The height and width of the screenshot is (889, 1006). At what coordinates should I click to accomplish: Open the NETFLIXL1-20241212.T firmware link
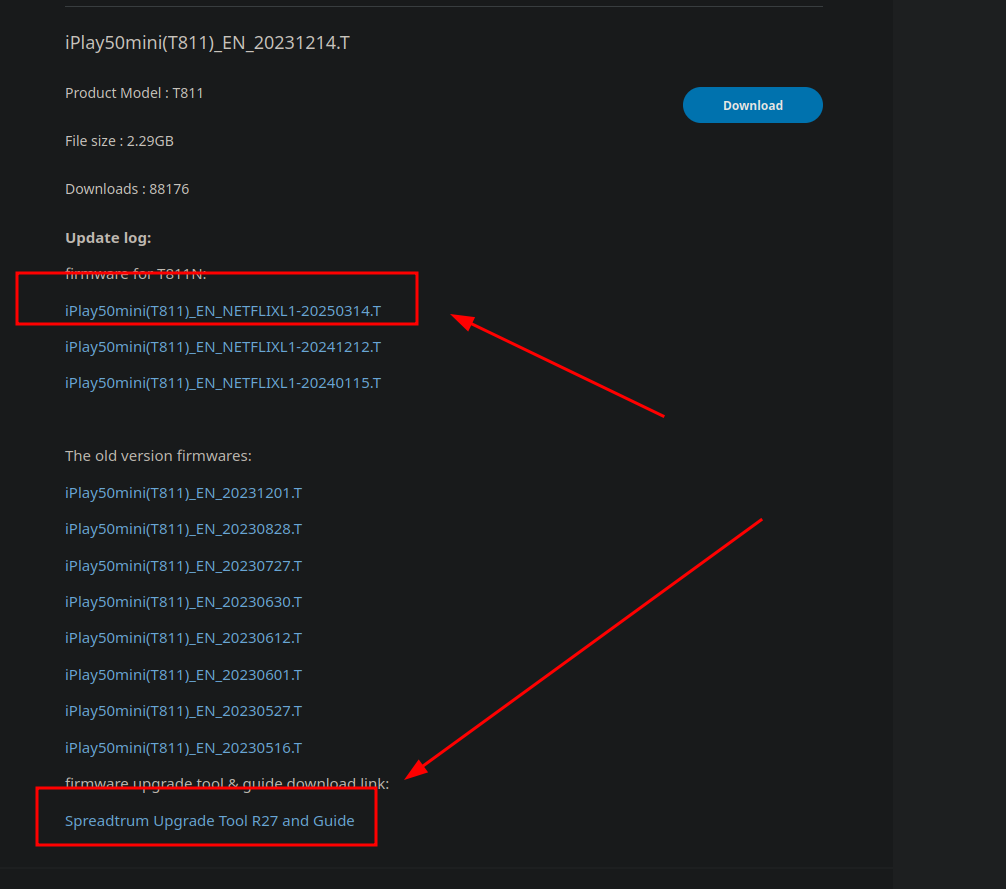[x=222, y=347]
